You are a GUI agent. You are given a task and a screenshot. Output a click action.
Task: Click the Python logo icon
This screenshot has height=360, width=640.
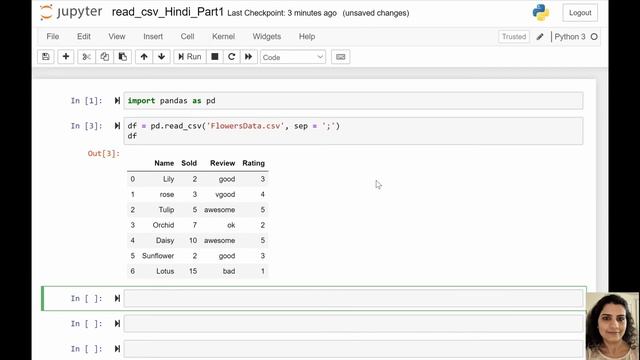540,12
